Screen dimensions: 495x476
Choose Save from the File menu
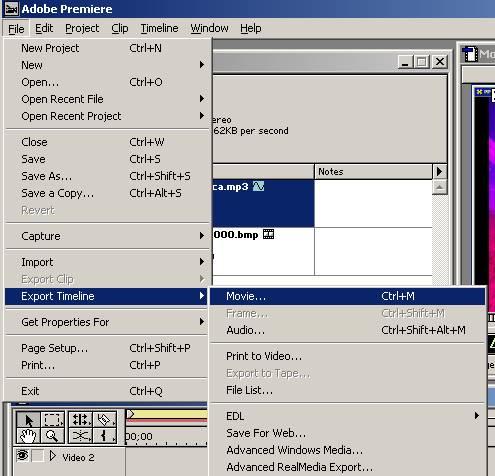[x=108, y=159]
